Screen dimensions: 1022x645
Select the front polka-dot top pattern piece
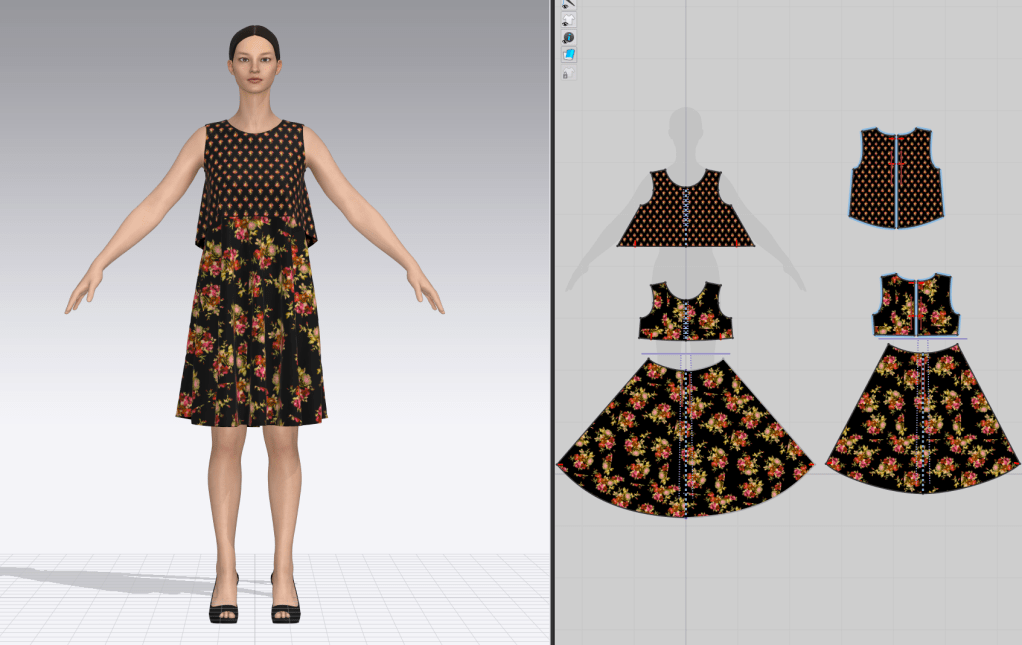coord(660,212)
